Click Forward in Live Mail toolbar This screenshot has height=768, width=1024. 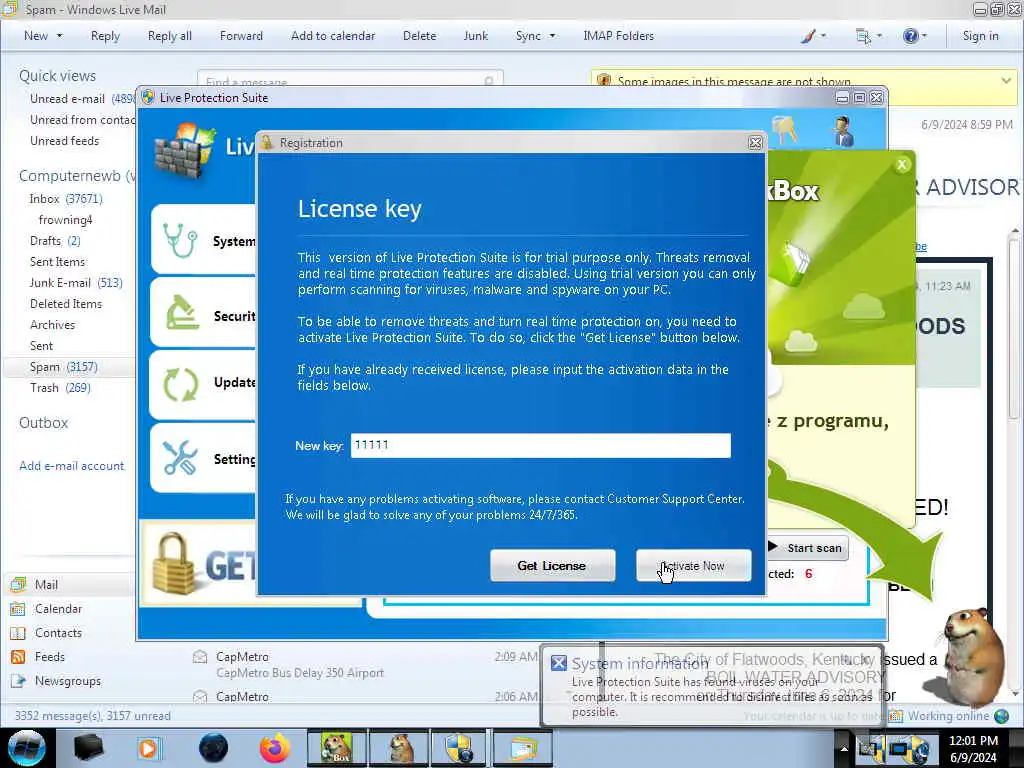point(241,36)
